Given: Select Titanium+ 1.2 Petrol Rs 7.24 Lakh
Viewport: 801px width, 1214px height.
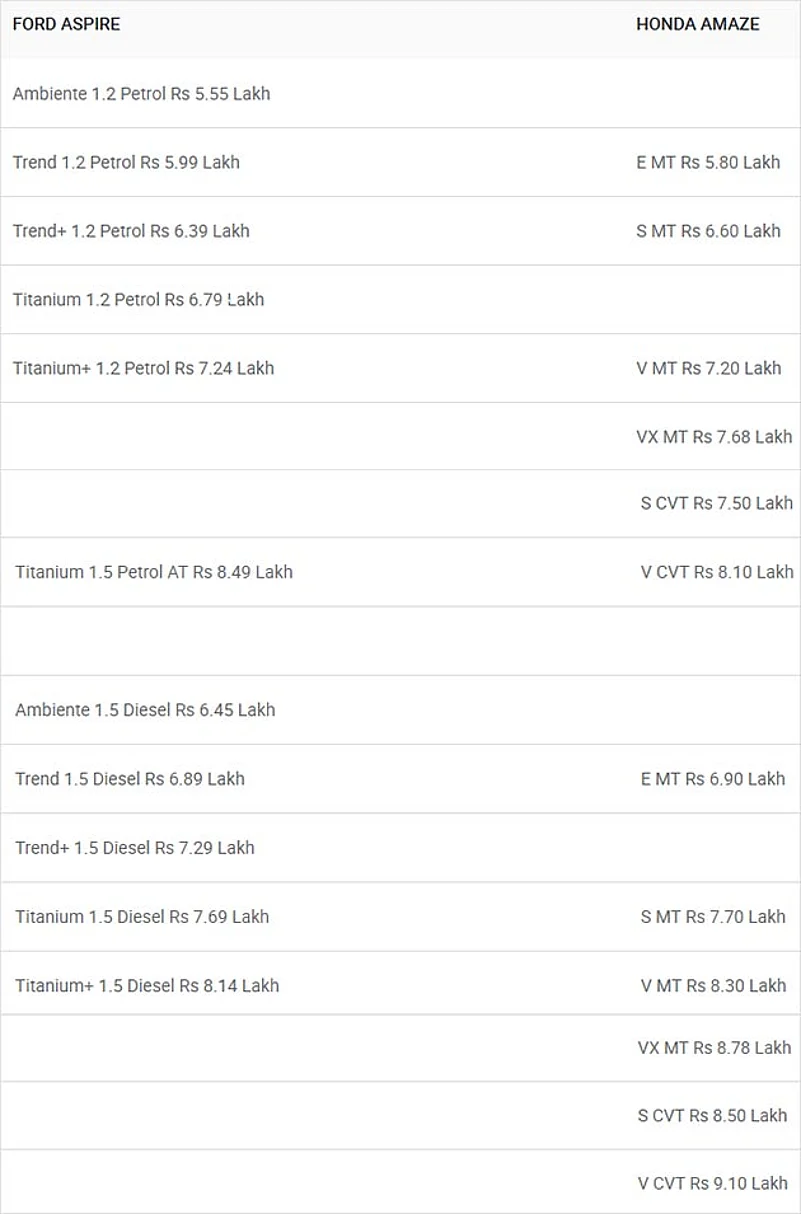Looking at the screenshot, I should click(143, 368).
